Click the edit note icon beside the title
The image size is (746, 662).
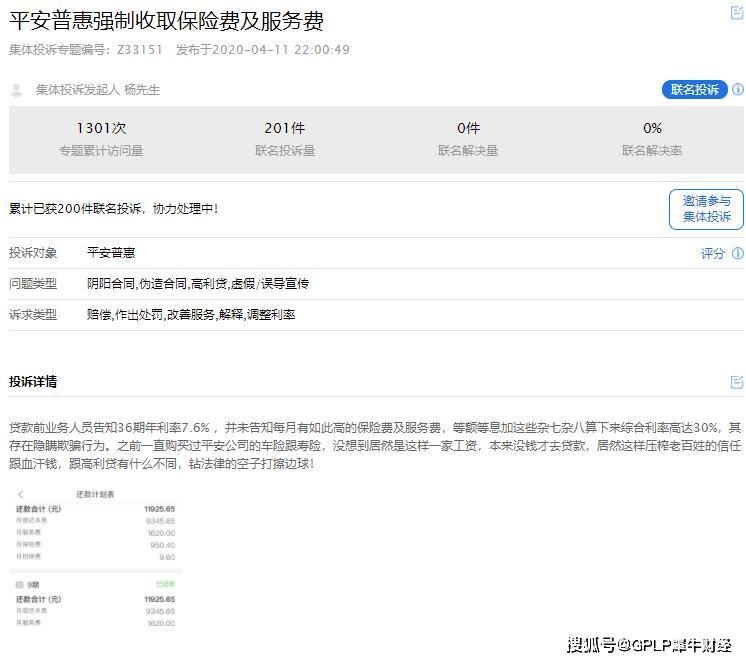pos(736,13)
